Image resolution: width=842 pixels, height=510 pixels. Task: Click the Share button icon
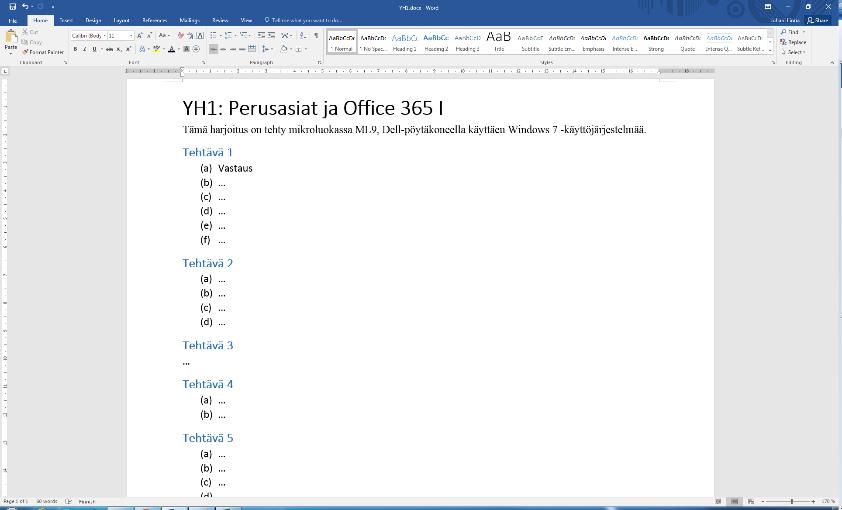(x=817, y=20)
